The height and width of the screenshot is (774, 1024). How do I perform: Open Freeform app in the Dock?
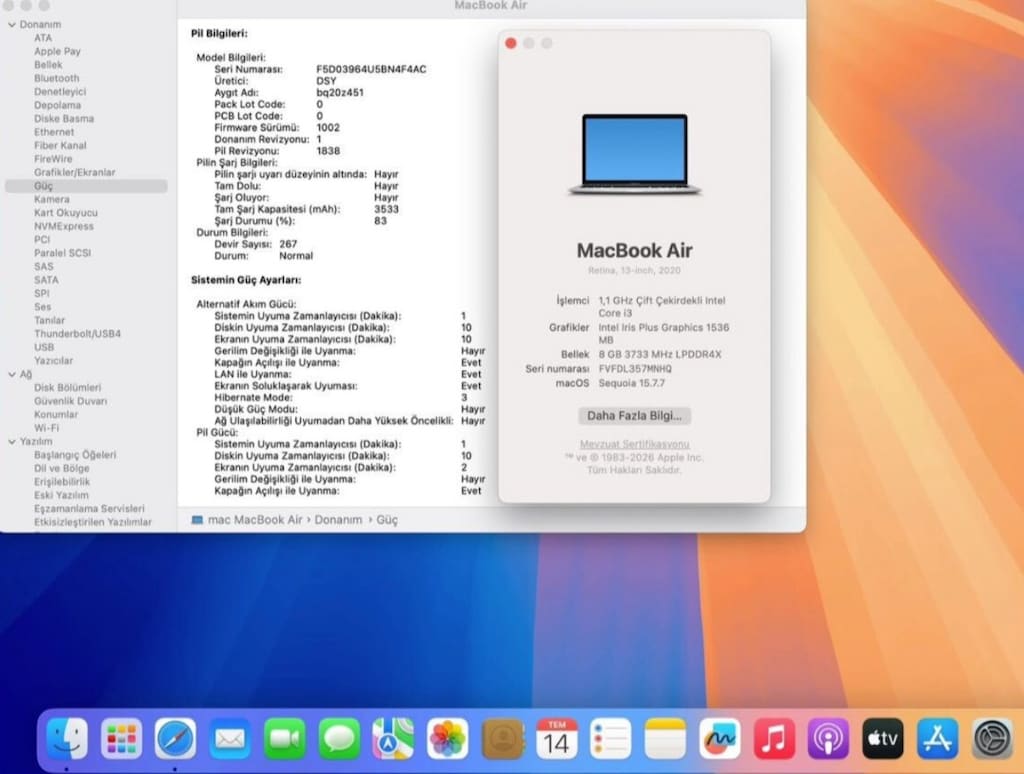[x=720, y=739]
